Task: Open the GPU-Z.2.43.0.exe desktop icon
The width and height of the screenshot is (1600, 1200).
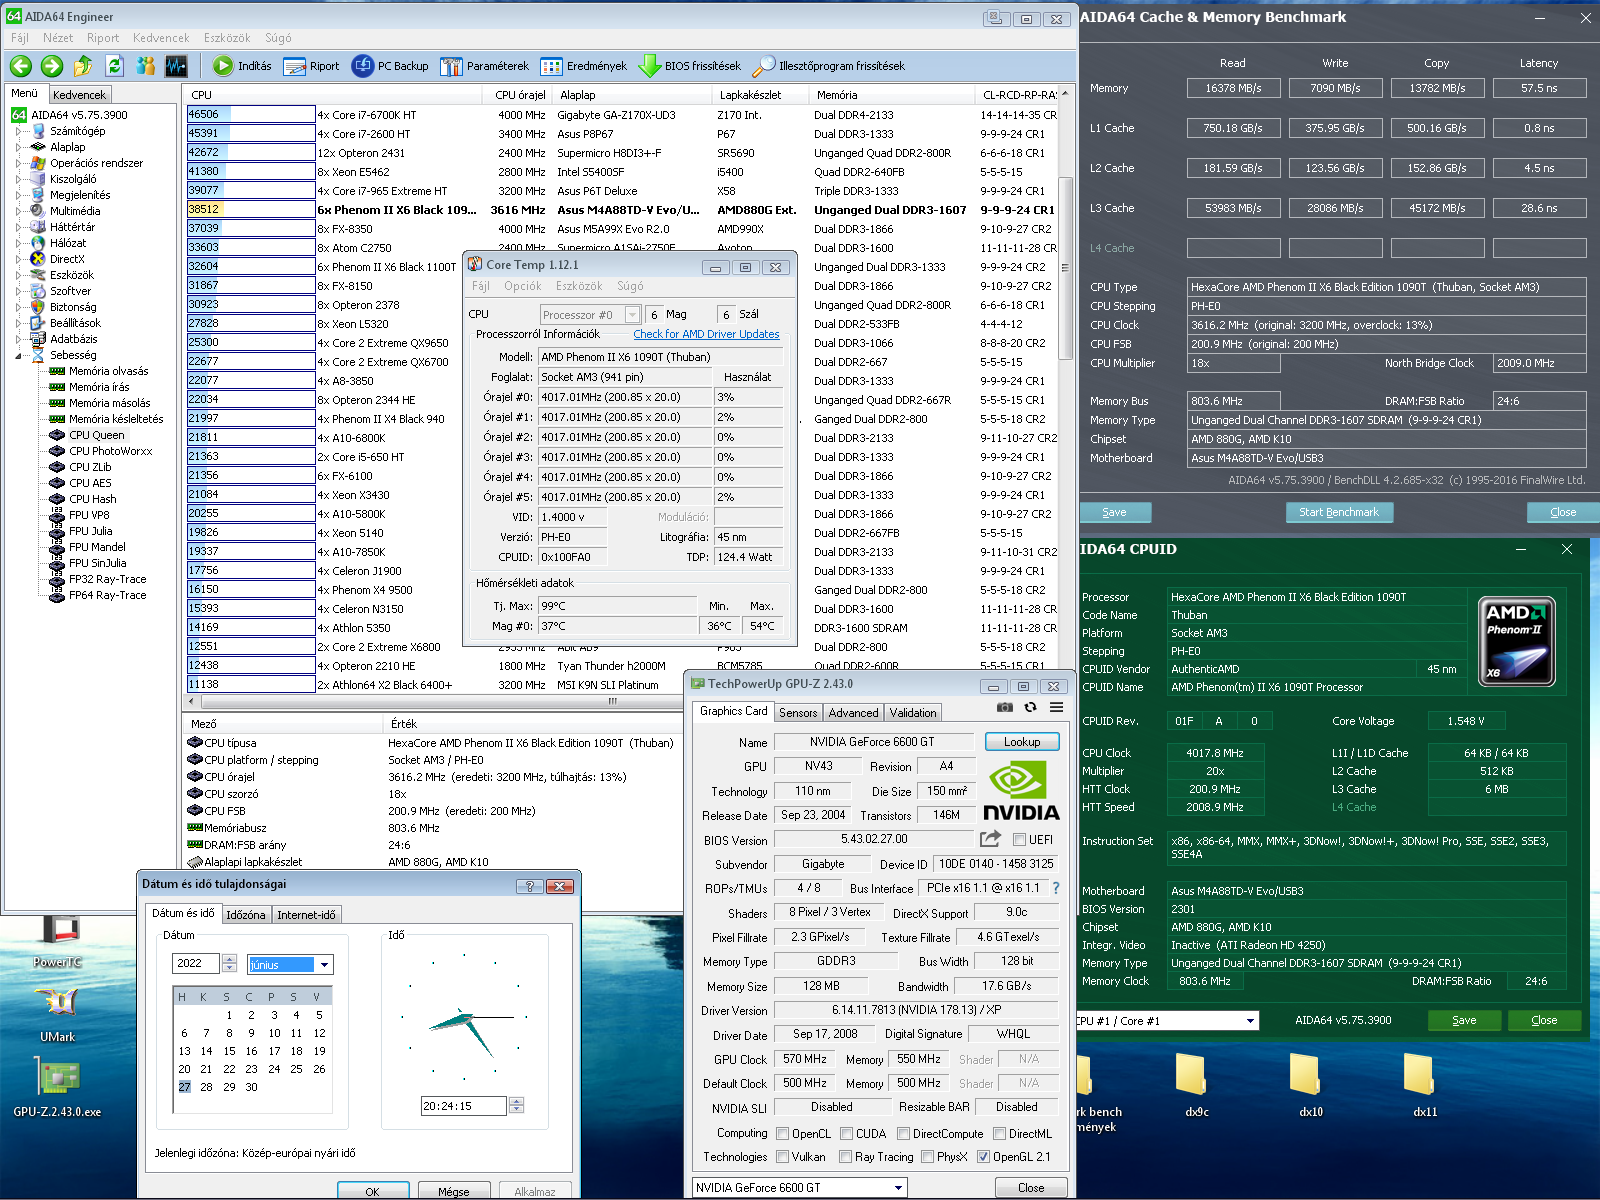Action: [57, 1087]
